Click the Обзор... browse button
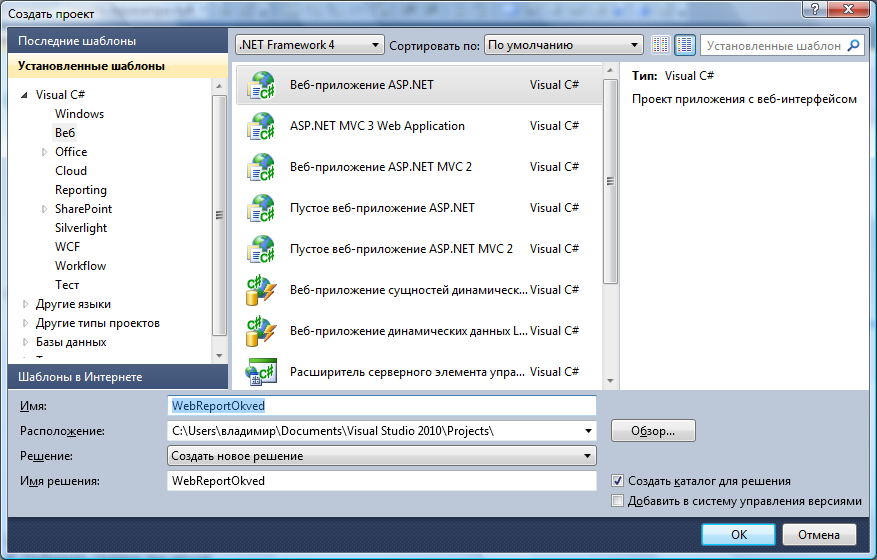Image resolution: width=877 pixels, height=560 pixels. point(653,431)
